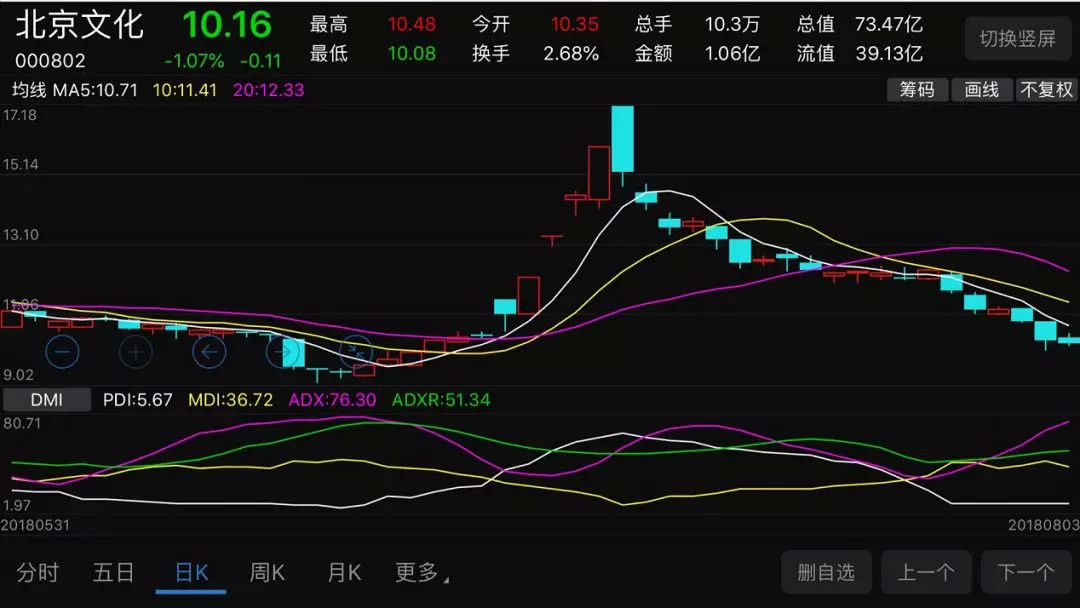Tap the 今开 value 10.35
Screen dimensions: 1080x608
click(x=574, y=25)
